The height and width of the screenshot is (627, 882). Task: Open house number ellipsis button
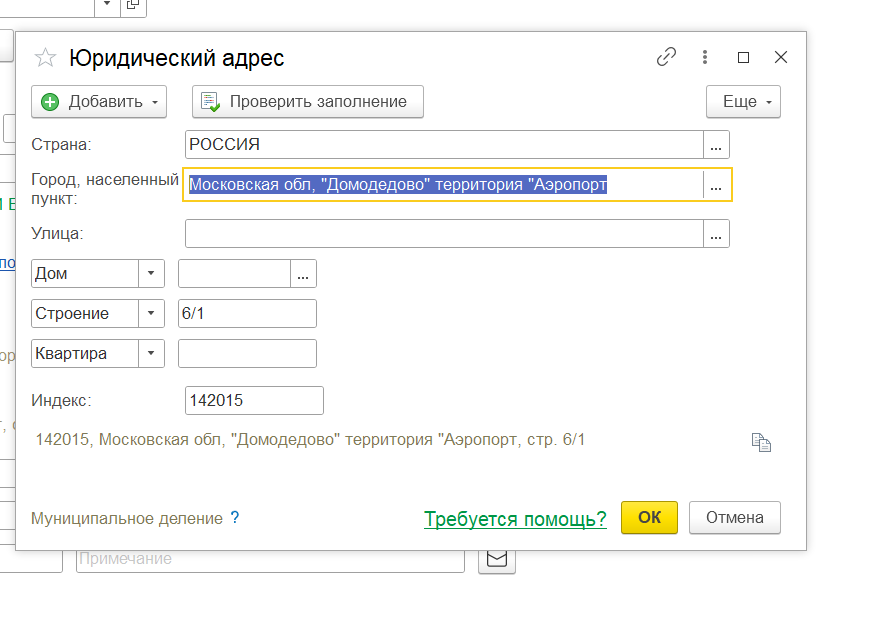click(303, 273)
